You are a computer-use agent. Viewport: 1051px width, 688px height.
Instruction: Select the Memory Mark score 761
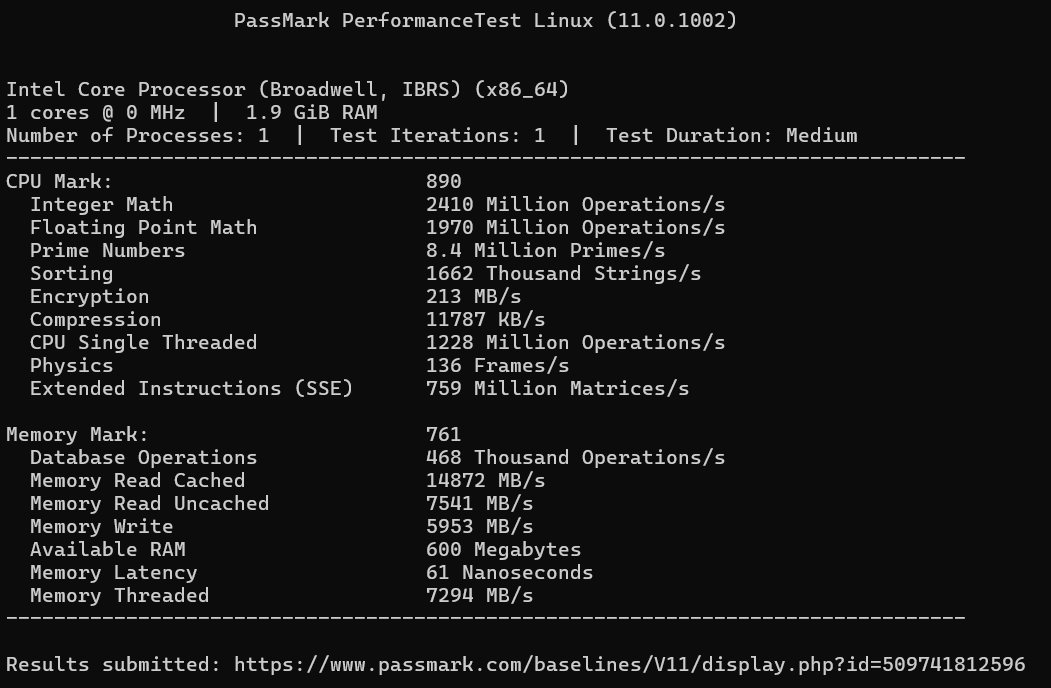coord(444,435)
